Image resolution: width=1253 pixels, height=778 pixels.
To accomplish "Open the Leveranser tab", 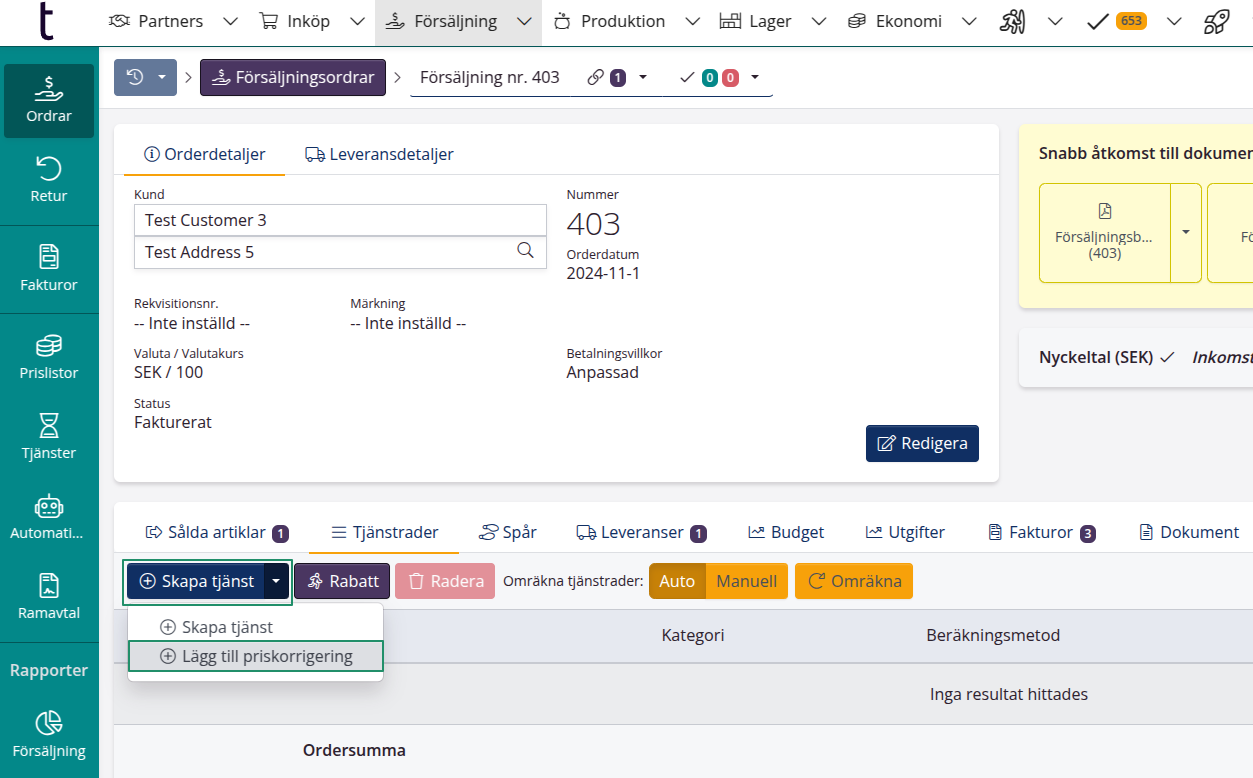I will tap(641, 532).
